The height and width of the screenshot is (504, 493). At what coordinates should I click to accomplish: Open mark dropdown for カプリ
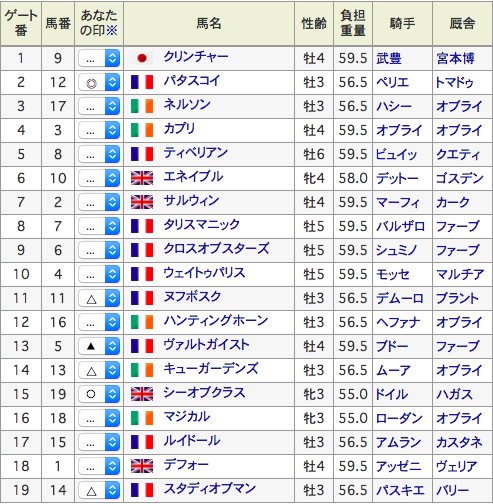99,131
